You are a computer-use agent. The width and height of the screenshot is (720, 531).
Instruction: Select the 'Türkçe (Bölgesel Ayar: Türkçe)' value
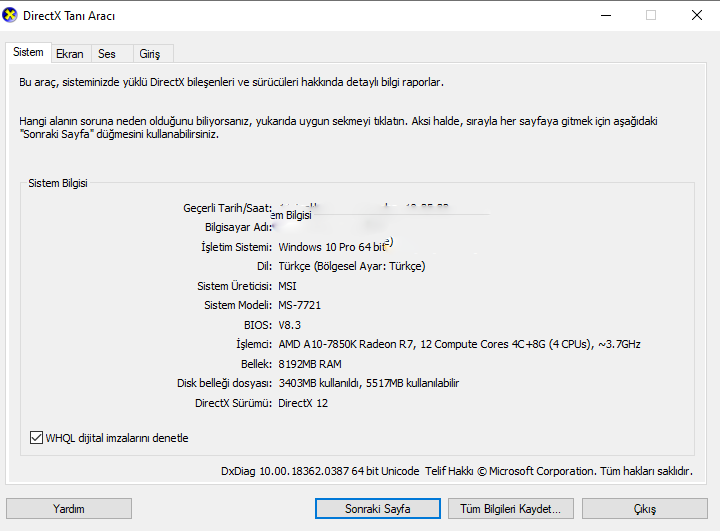pos(352,266)
